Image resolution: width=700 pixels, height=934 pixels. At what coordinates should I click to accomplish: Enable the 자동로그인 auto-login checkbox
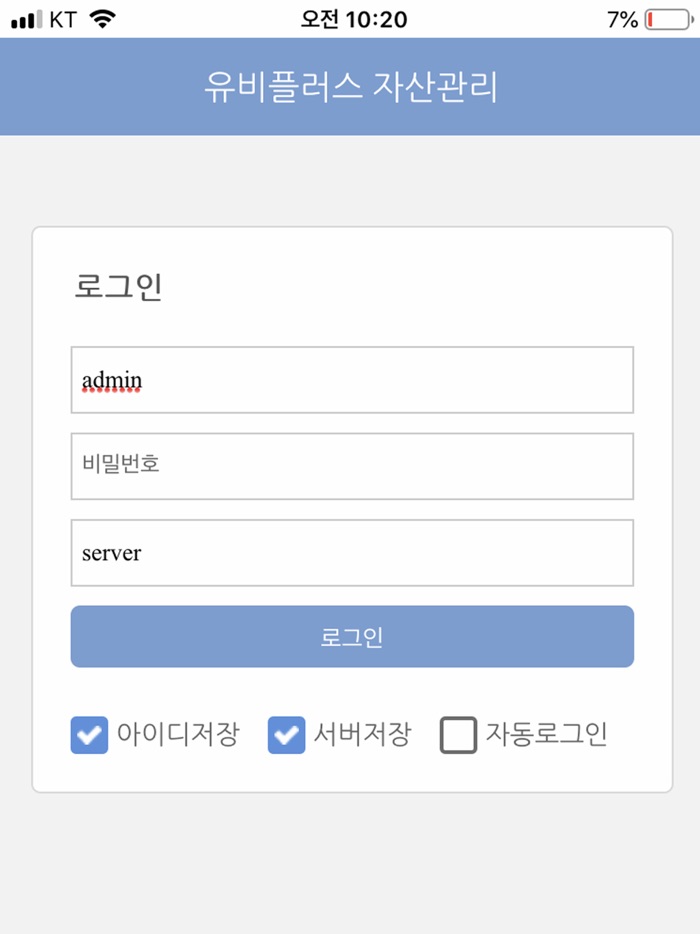click(458, 734)
